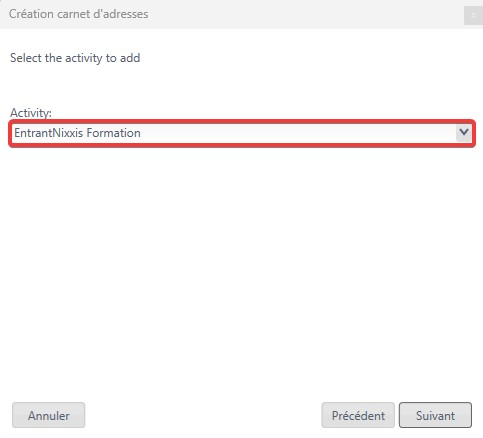Screen dimensions: 483x438
Task: Show the activity list using down chevron
Action: pos(464,133)
